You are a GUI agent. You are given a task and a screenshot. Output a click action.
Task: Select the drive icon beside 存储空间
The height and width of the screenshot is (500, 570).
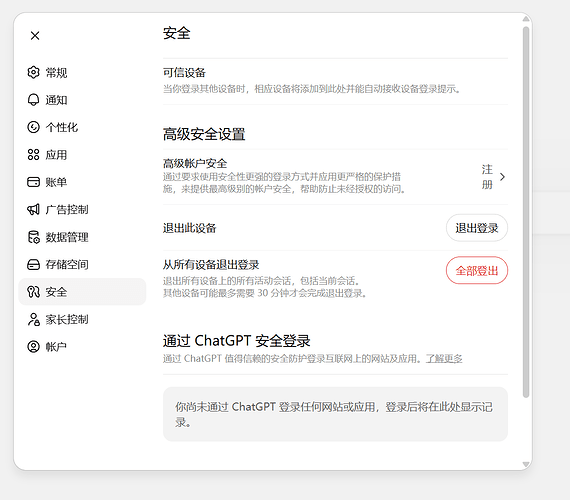tap(33, 264)
